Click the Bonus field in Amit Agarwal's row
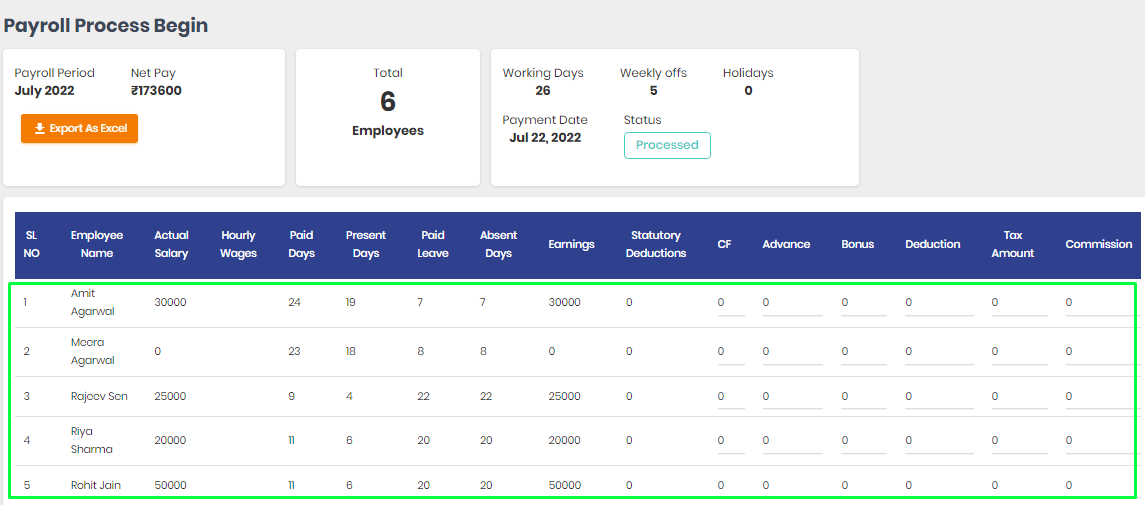Viewport: 1145px width, 505px height. pos(864,304)
